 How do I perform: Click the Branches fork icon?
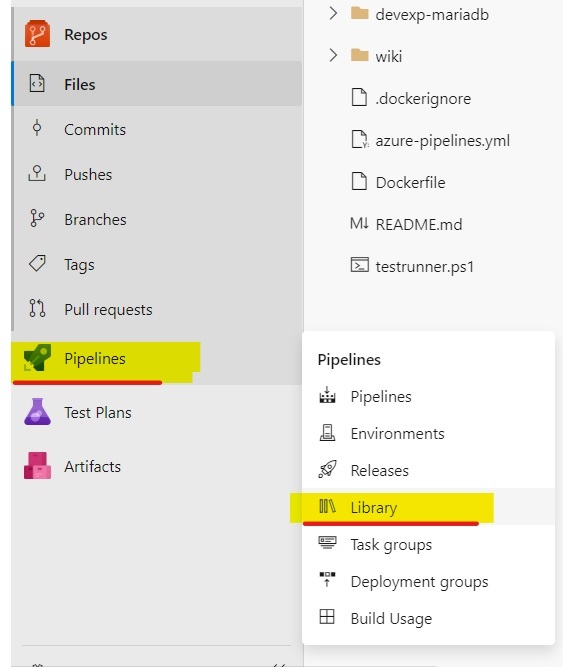(x=37, y=218)
